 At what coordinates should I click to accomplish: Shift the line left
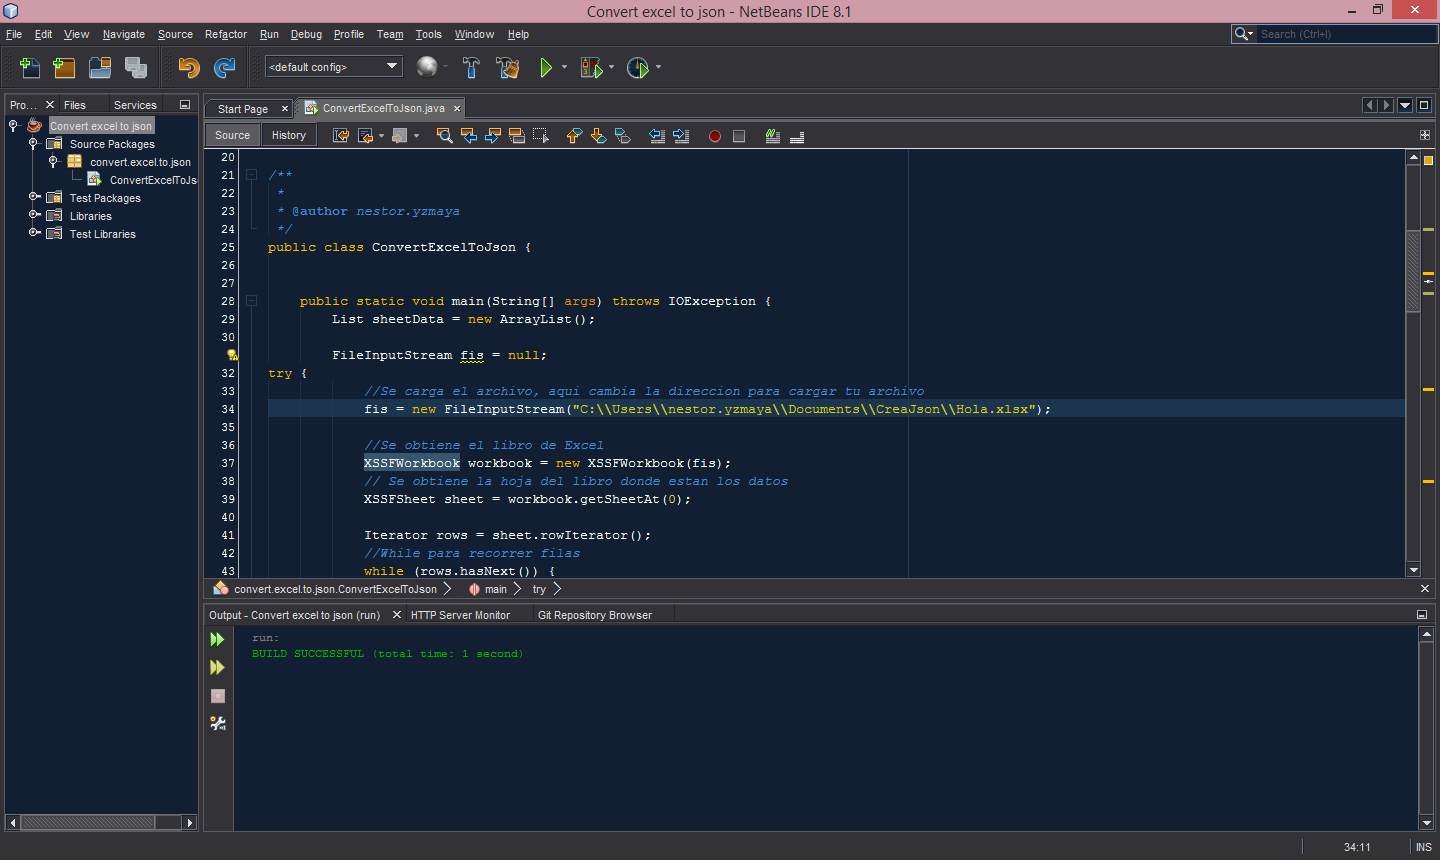(x=657, y=136)
